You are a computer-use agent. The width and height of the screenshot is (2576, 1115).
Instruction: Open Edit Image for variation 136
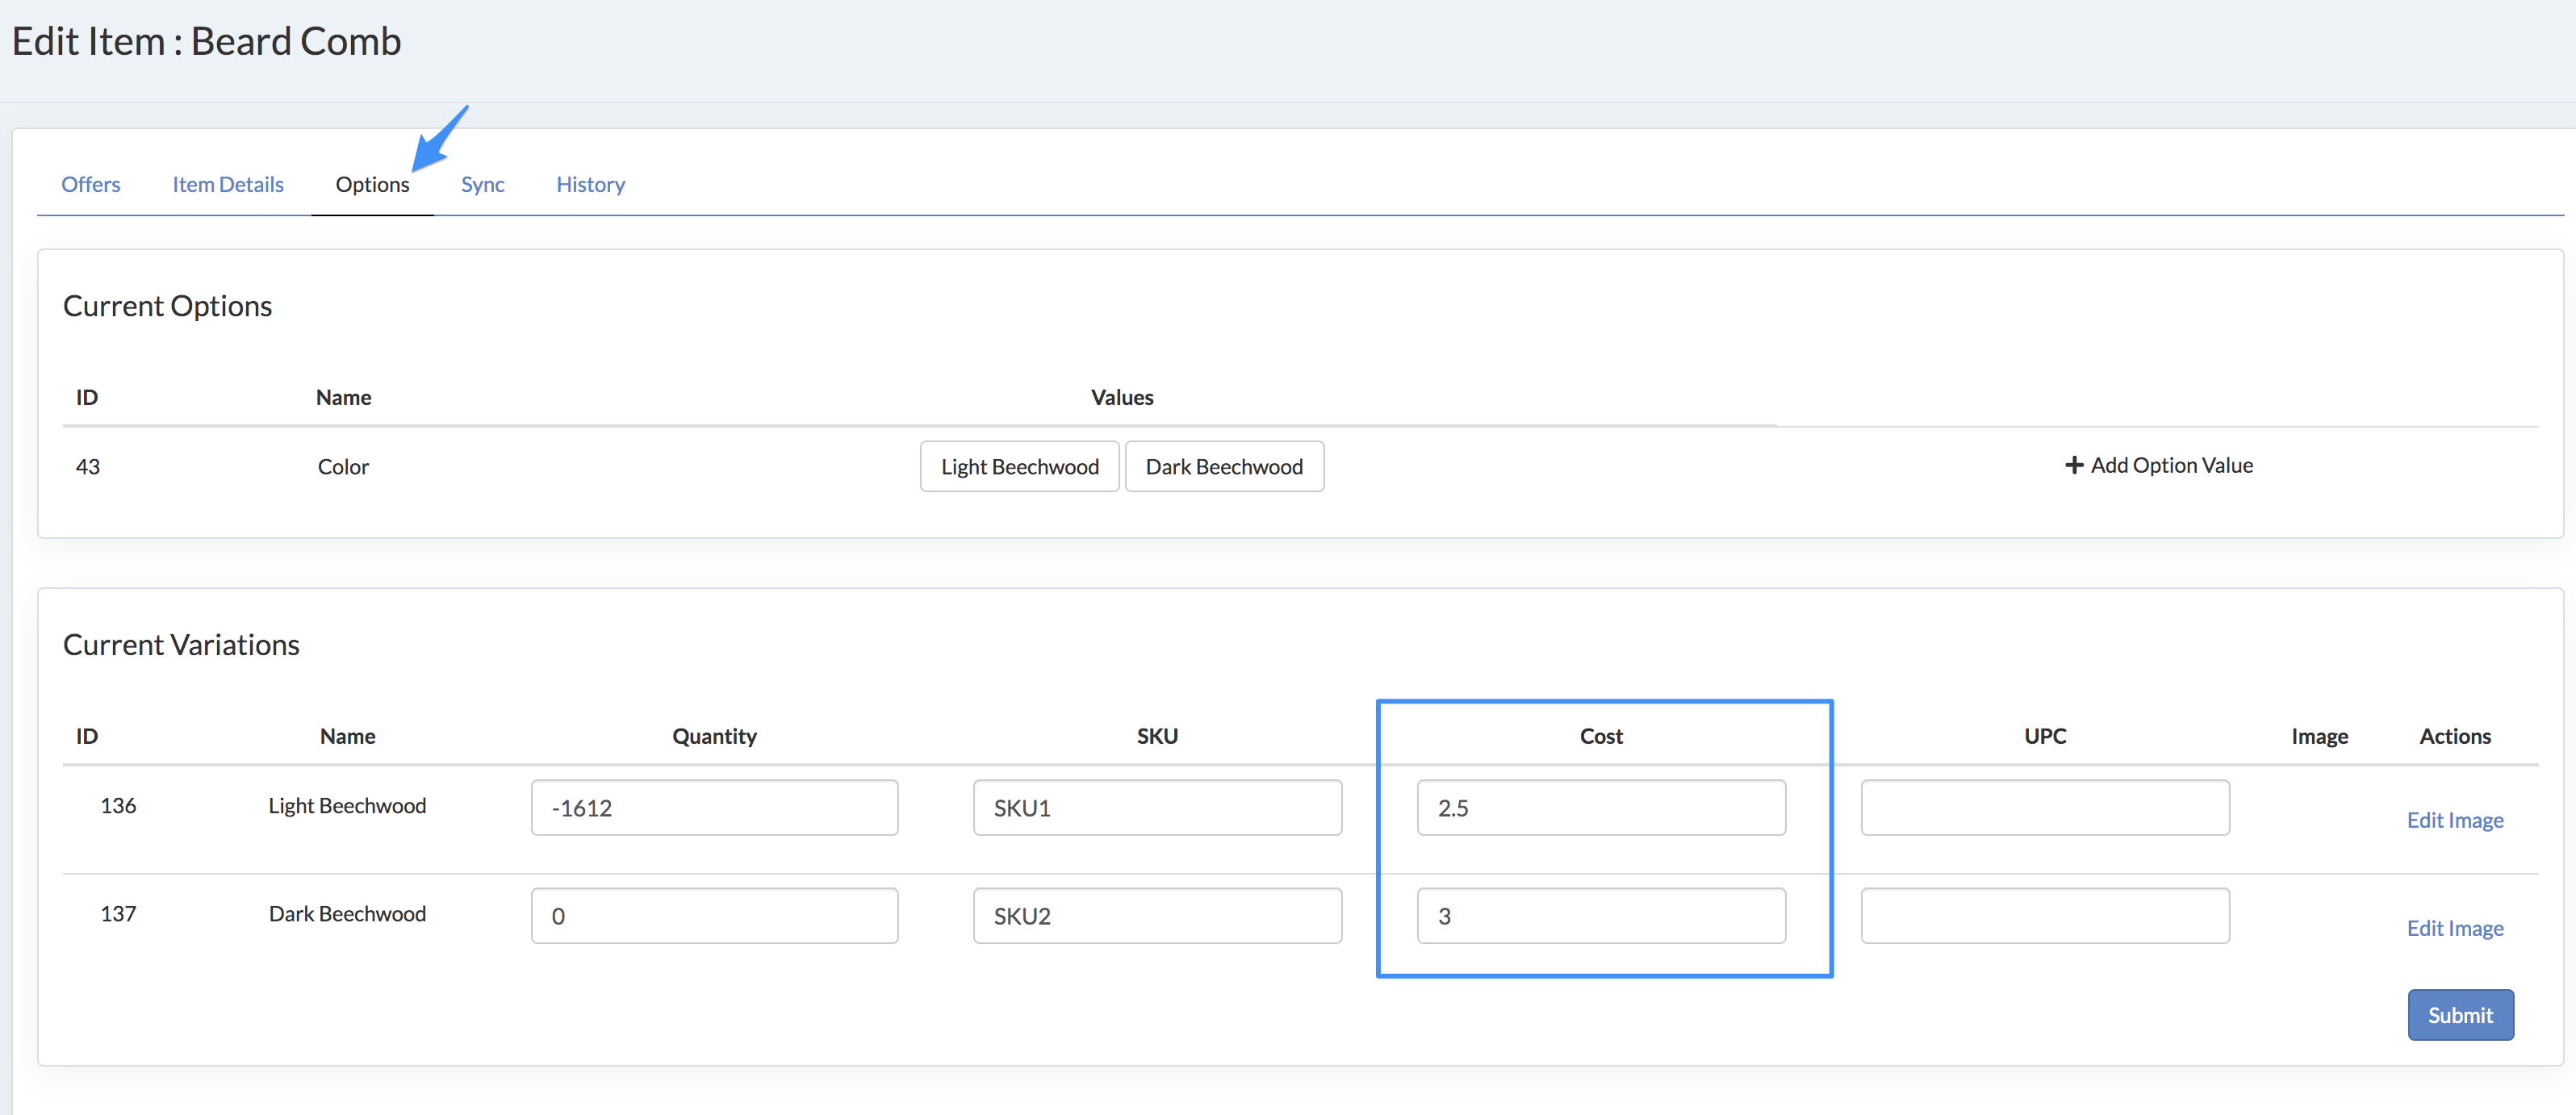coord(2454,820)
